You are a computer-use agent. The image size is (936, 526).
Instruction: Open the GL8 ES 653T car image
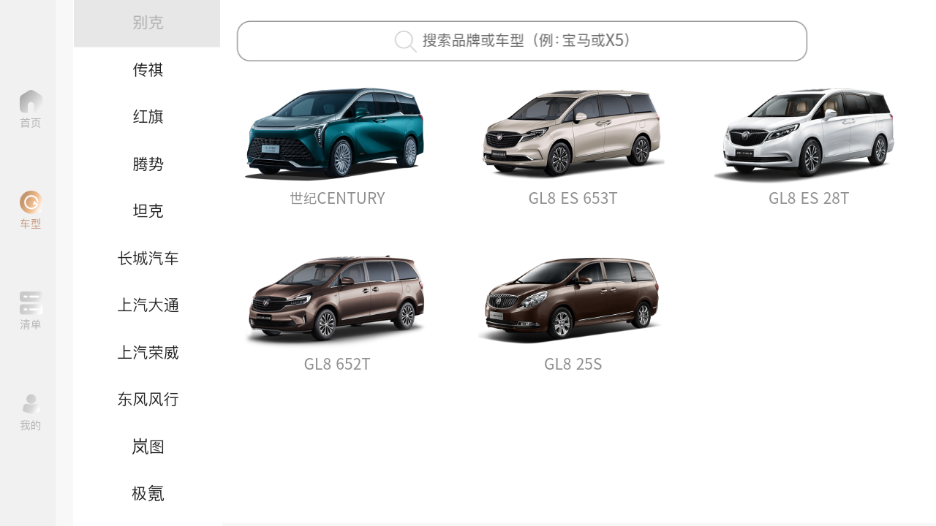coord(572,133)
